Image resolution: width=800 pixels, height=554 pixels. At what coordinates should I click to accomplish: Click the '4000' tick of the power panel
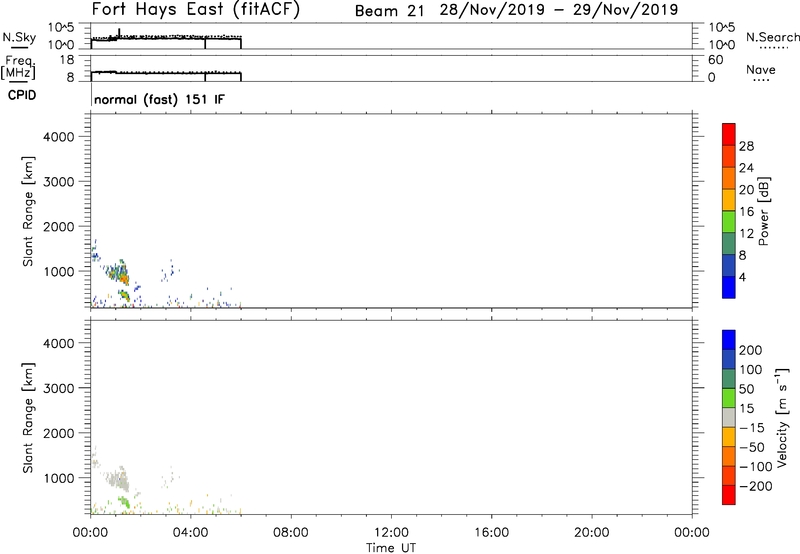point(58,137)
